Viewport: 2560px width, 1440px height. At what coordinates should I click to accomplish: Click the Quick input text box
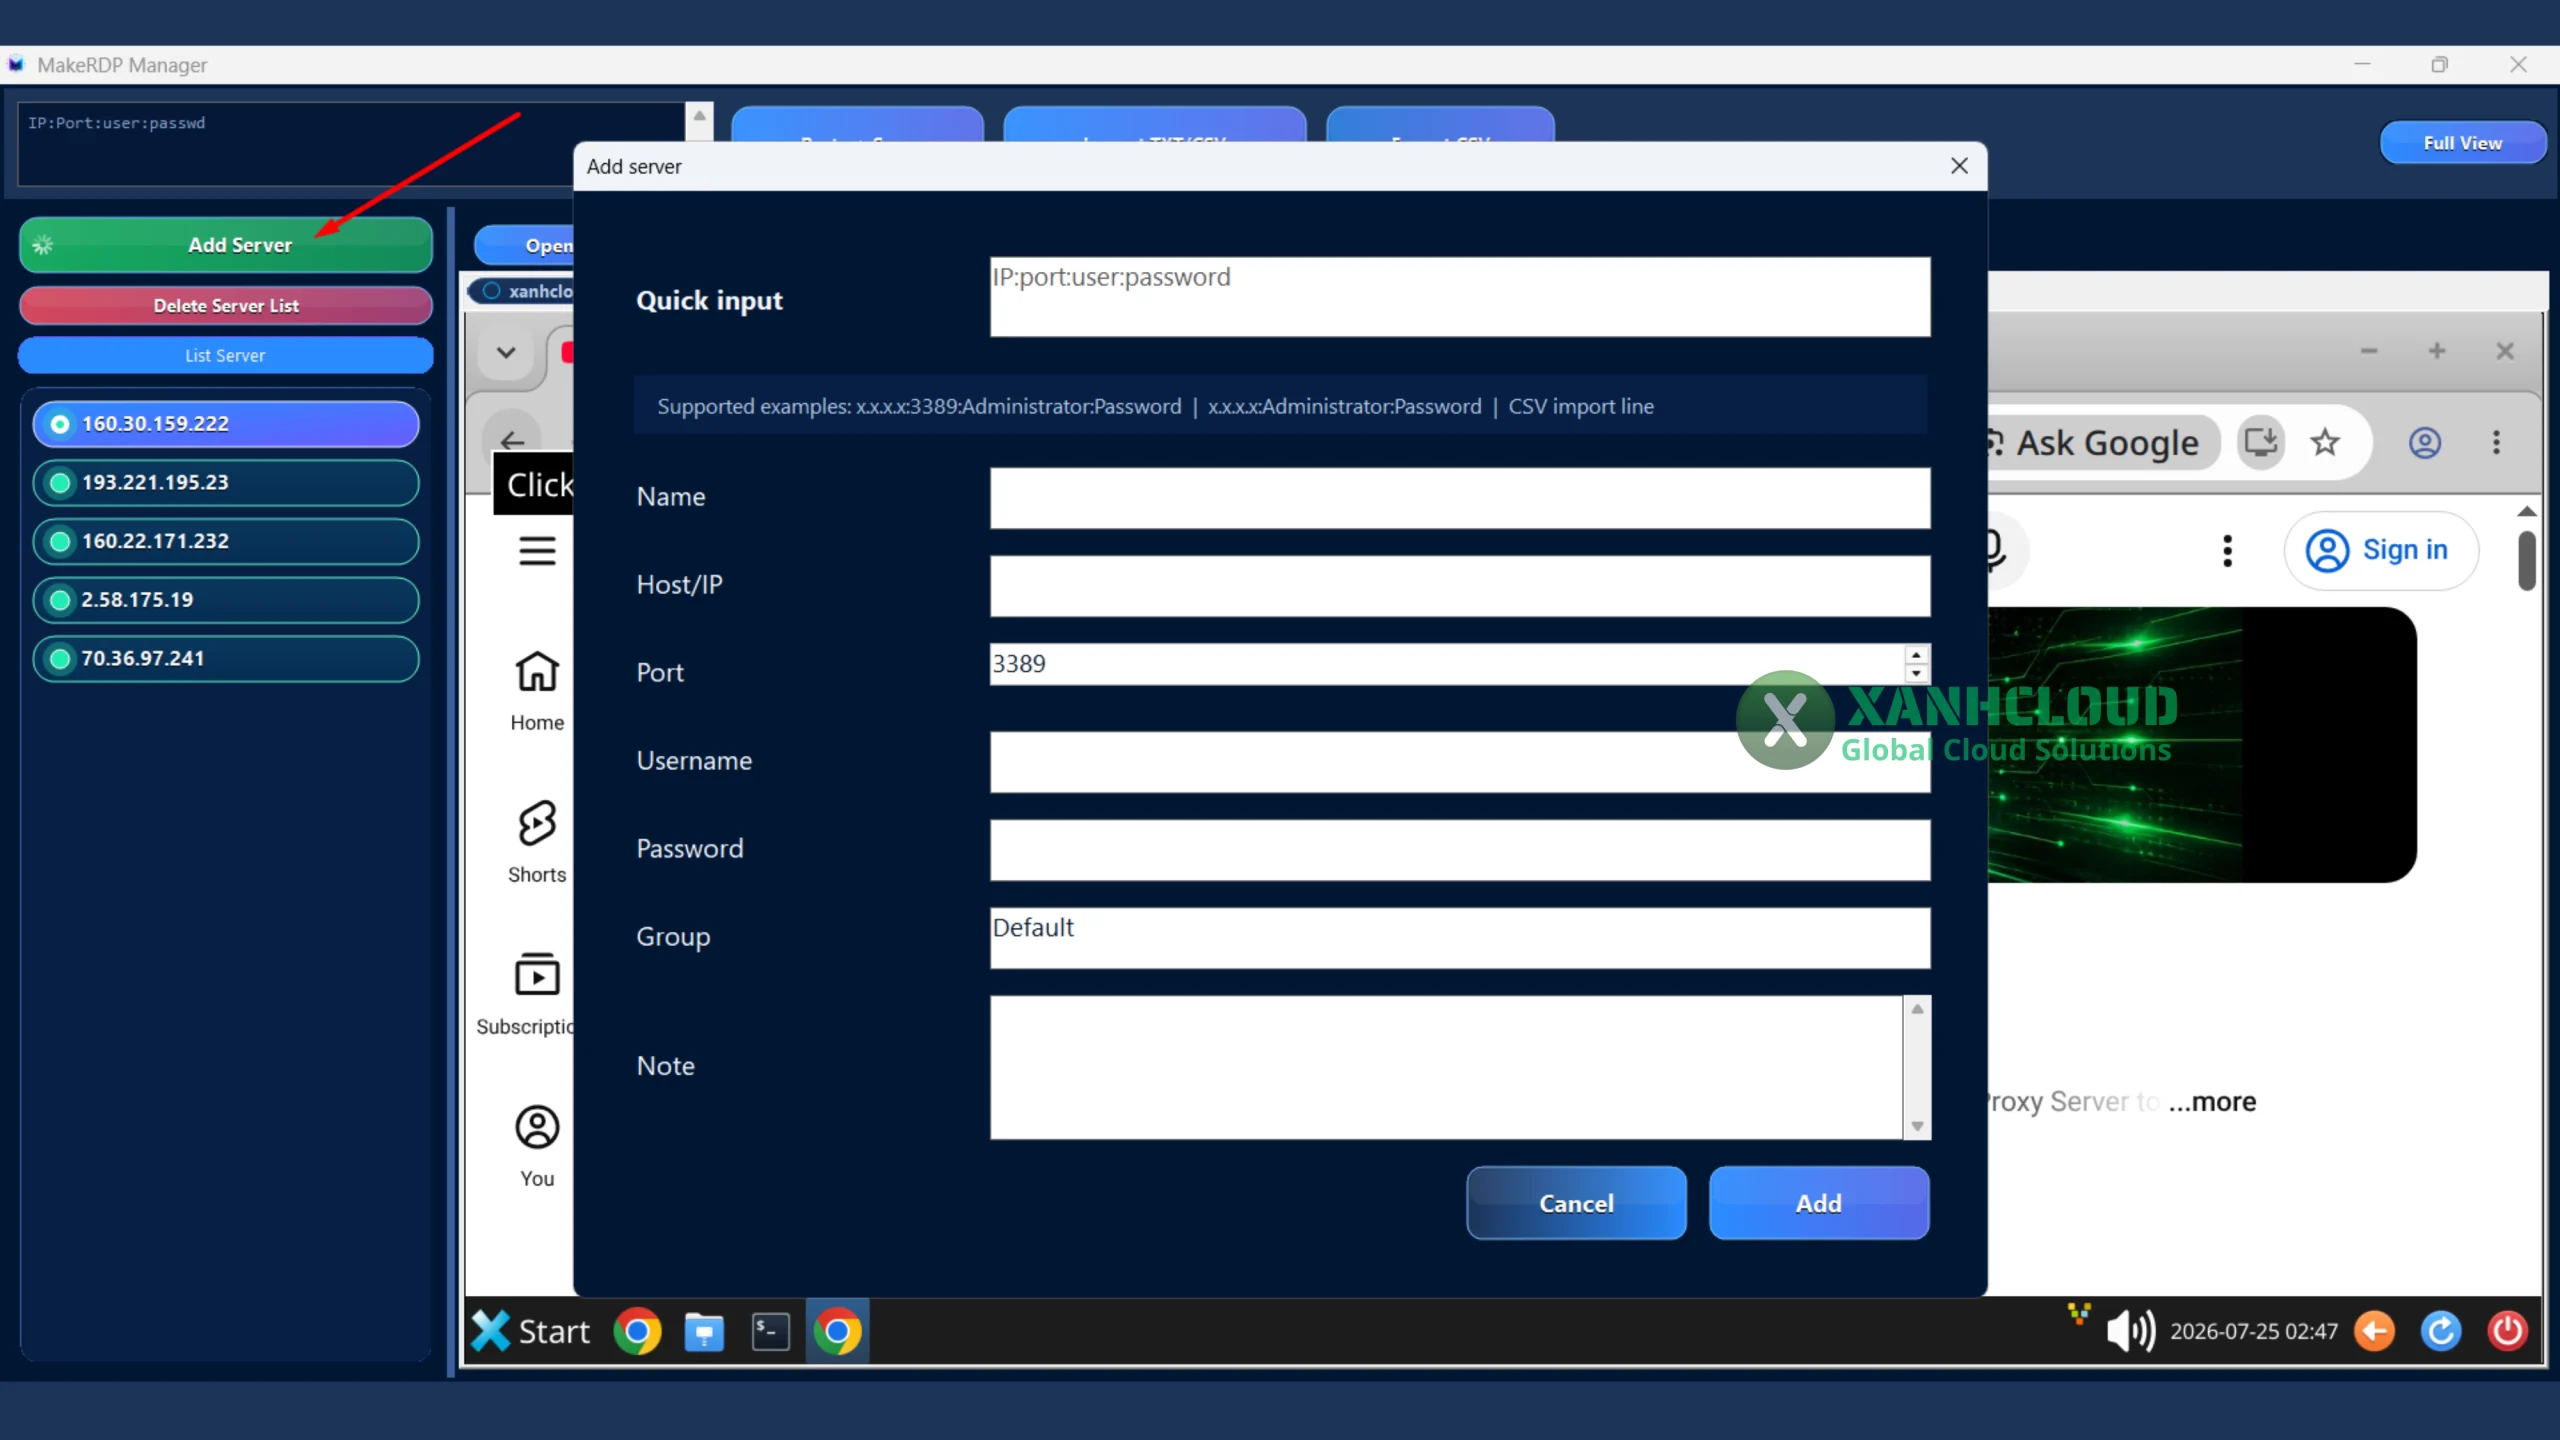(x=1460, y=297)
